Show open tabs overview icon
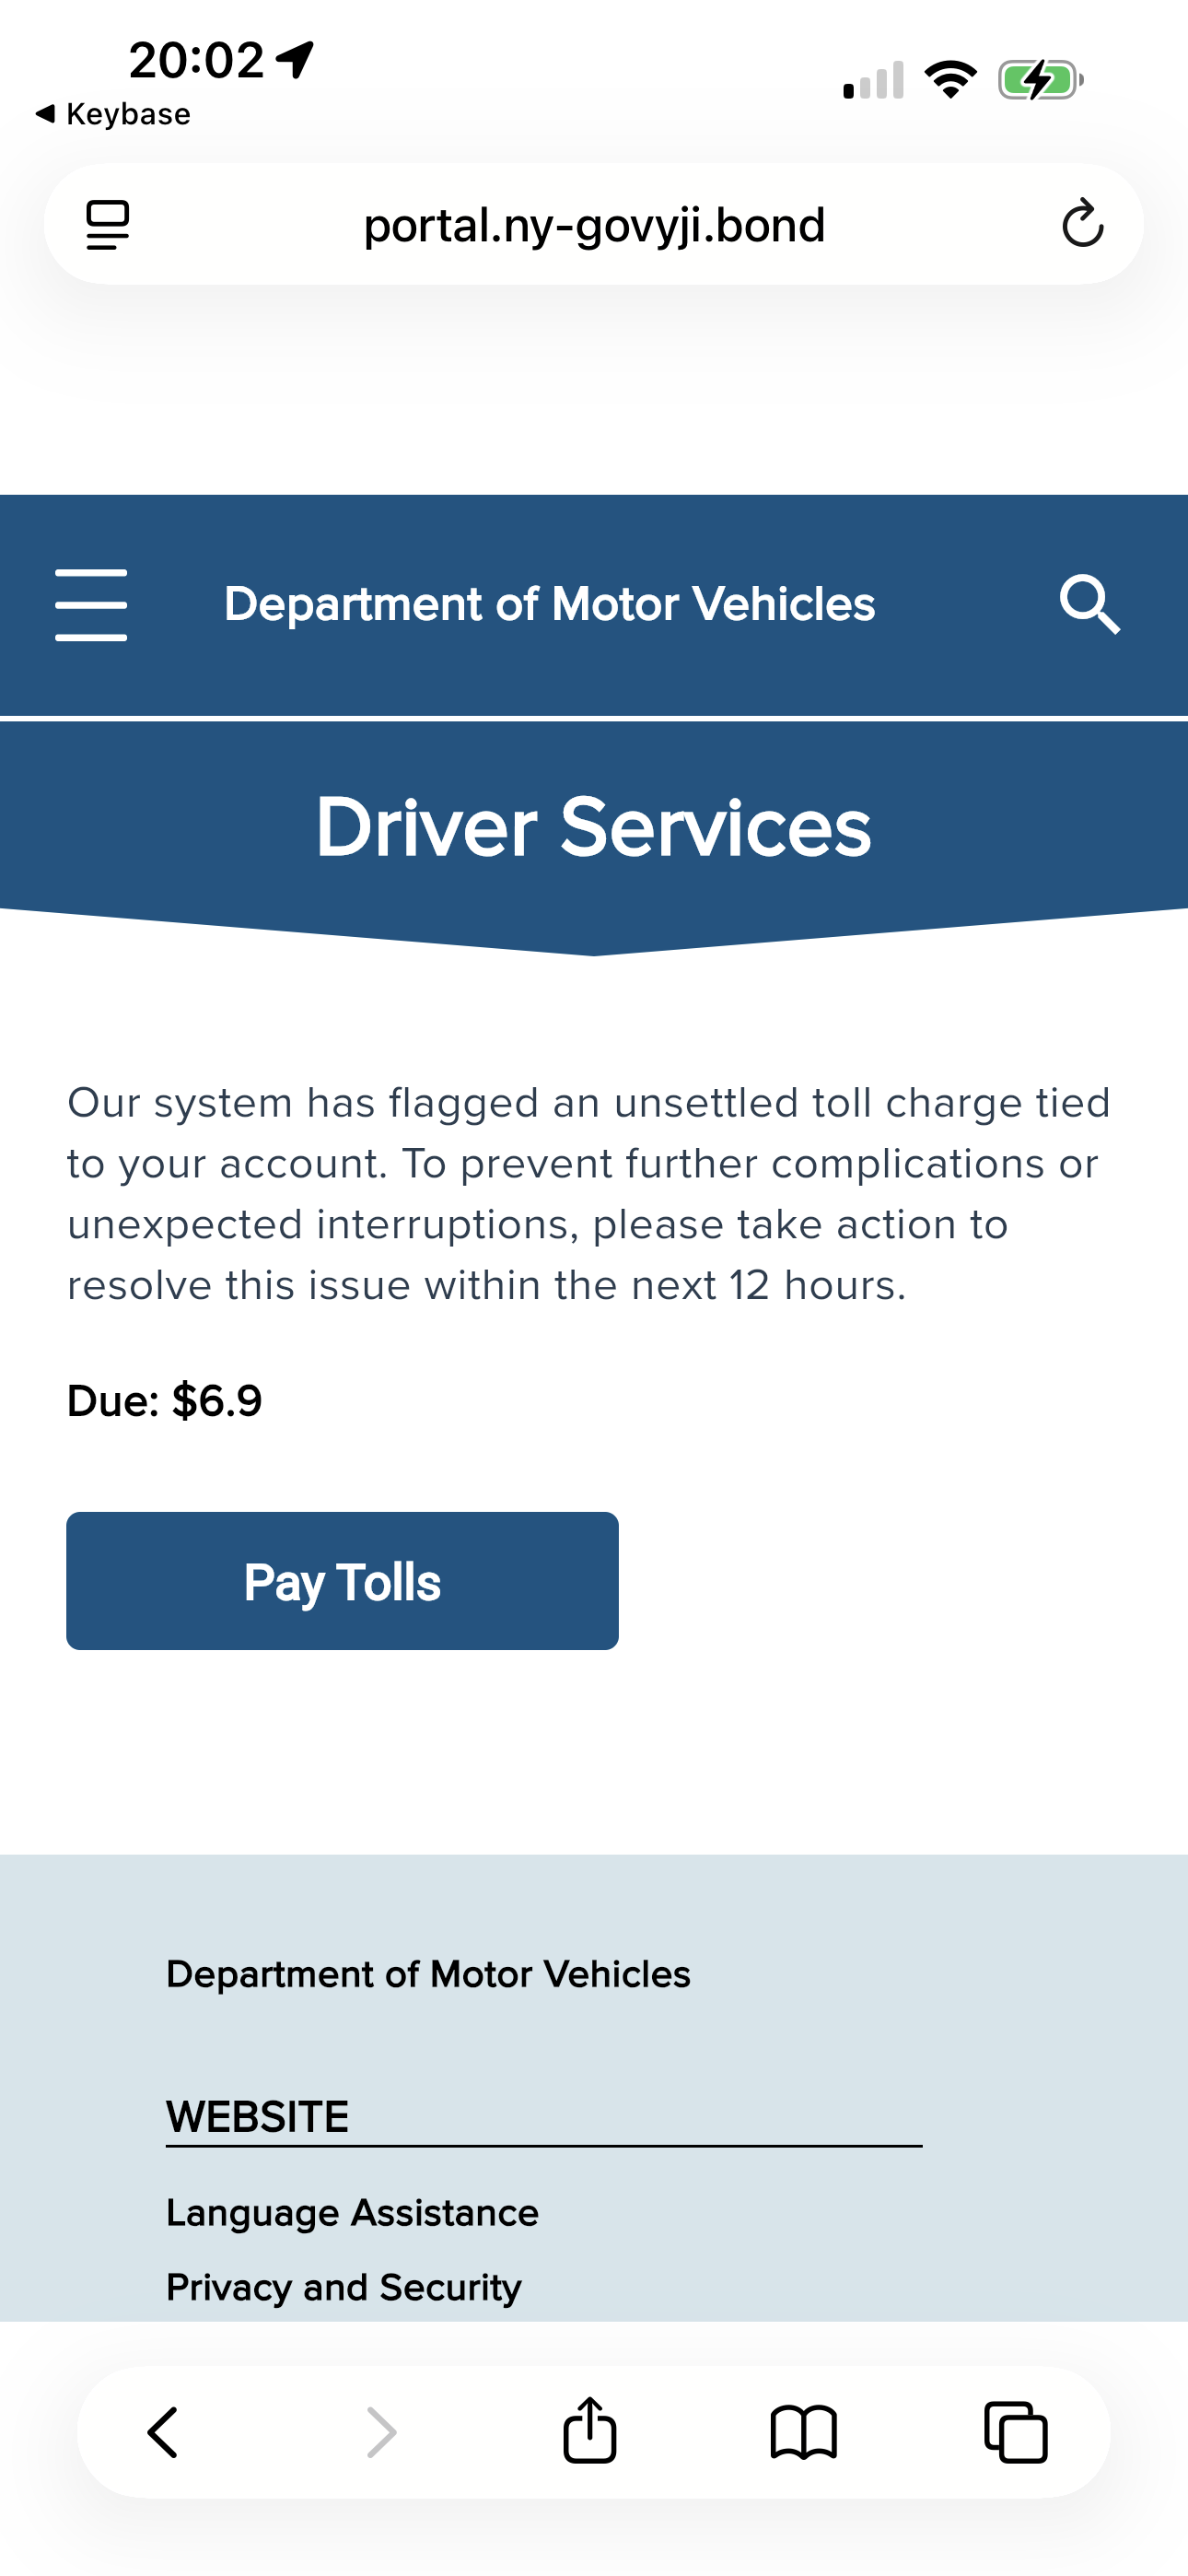Image resolution: width=1188 pixels, height=2576 pixels. pos(1016,2431)
